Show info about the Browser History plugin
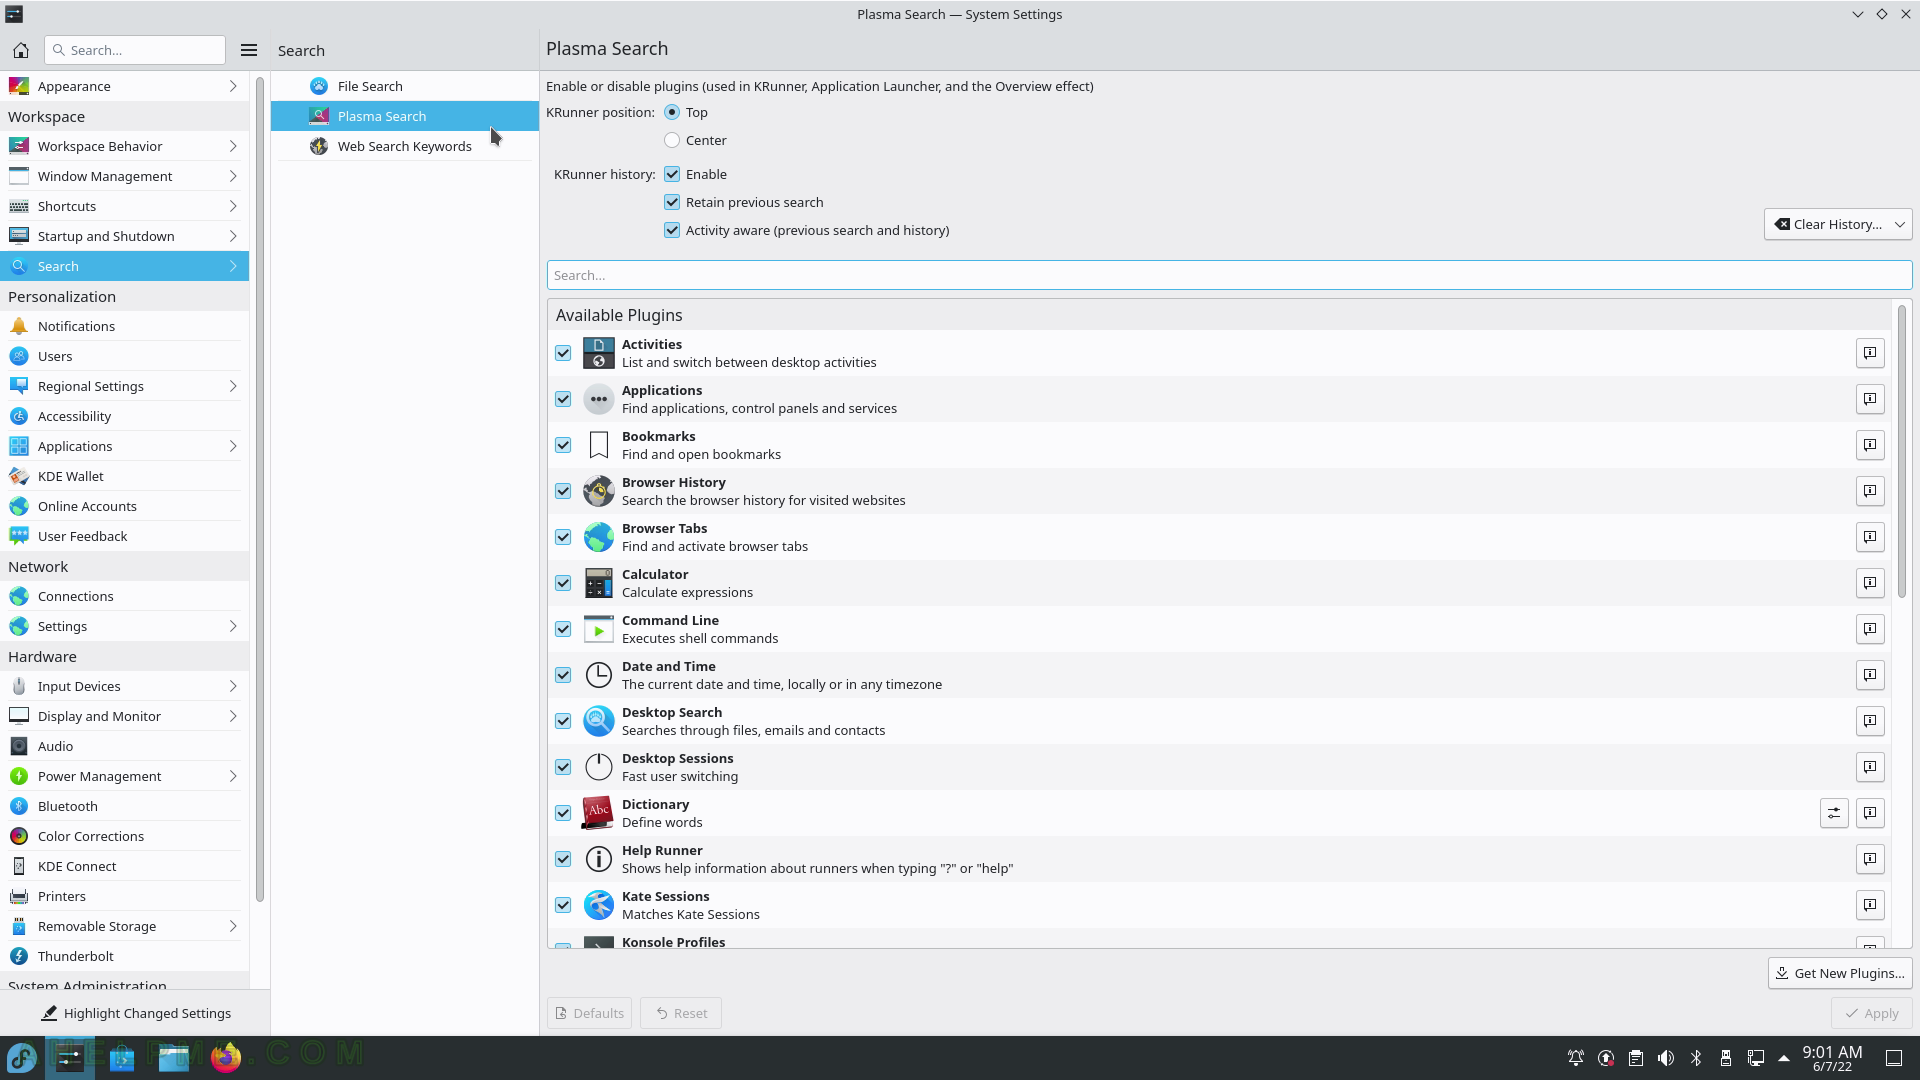The width and height of the screenshot is (1920, 1080). click(1870, 491)
